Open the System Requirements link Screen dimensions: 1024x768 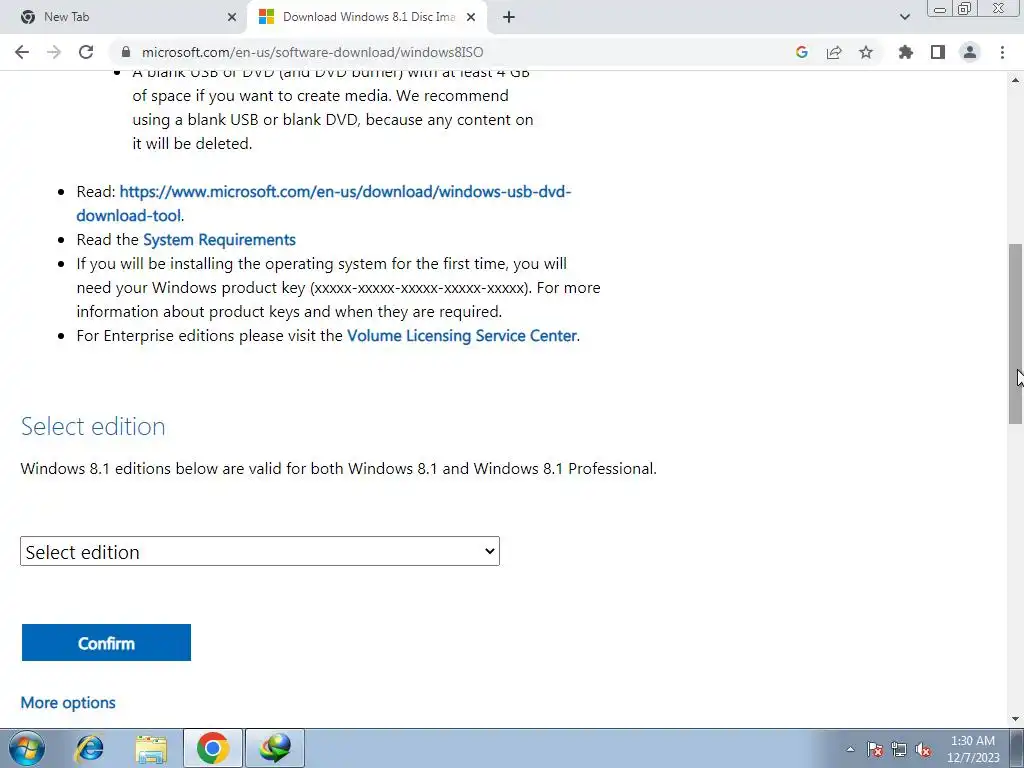pyautogui.click(x=219, y=240)
